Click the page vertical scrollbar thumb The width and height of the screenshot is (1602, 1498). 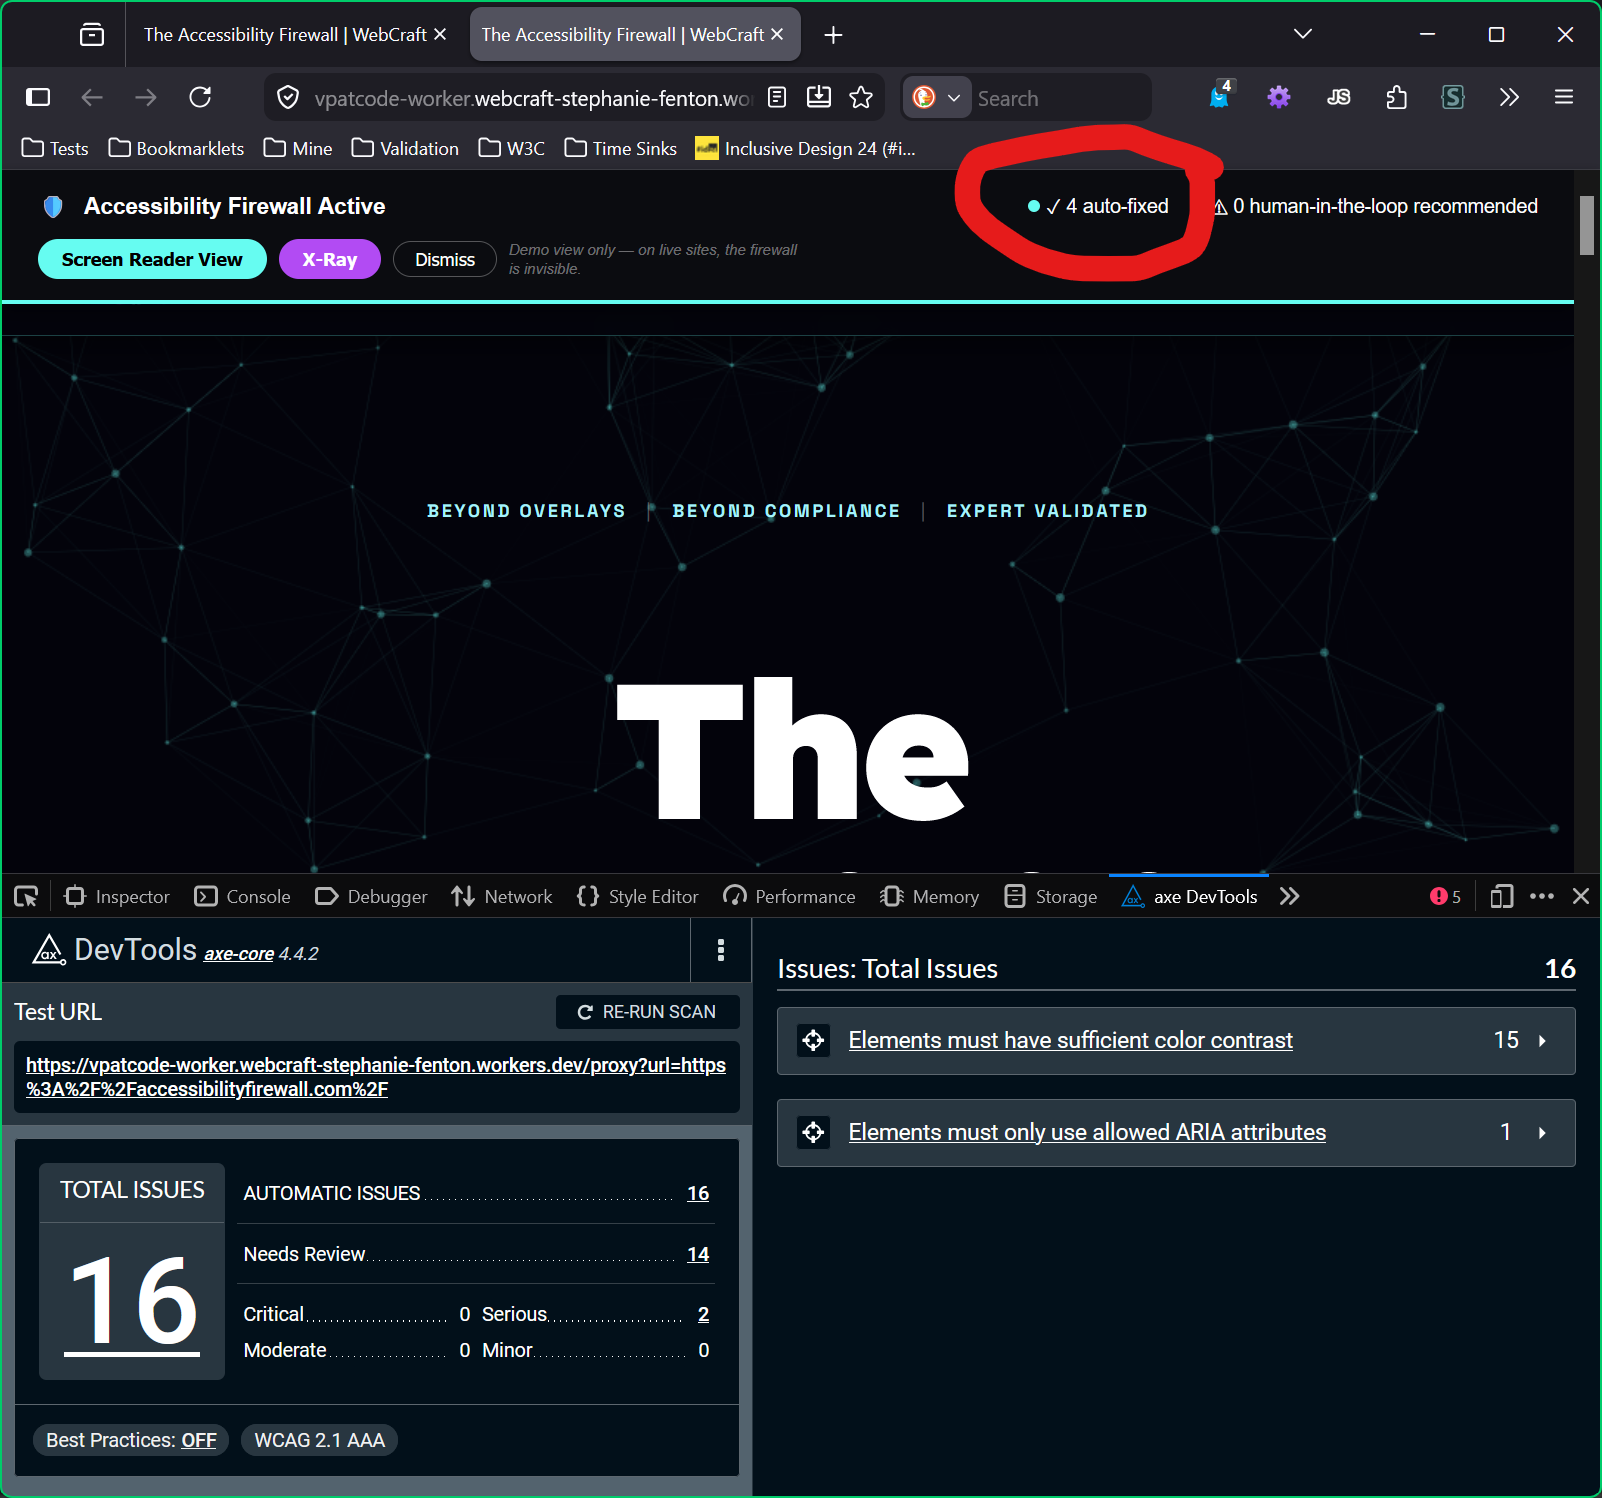point(1586,225)
